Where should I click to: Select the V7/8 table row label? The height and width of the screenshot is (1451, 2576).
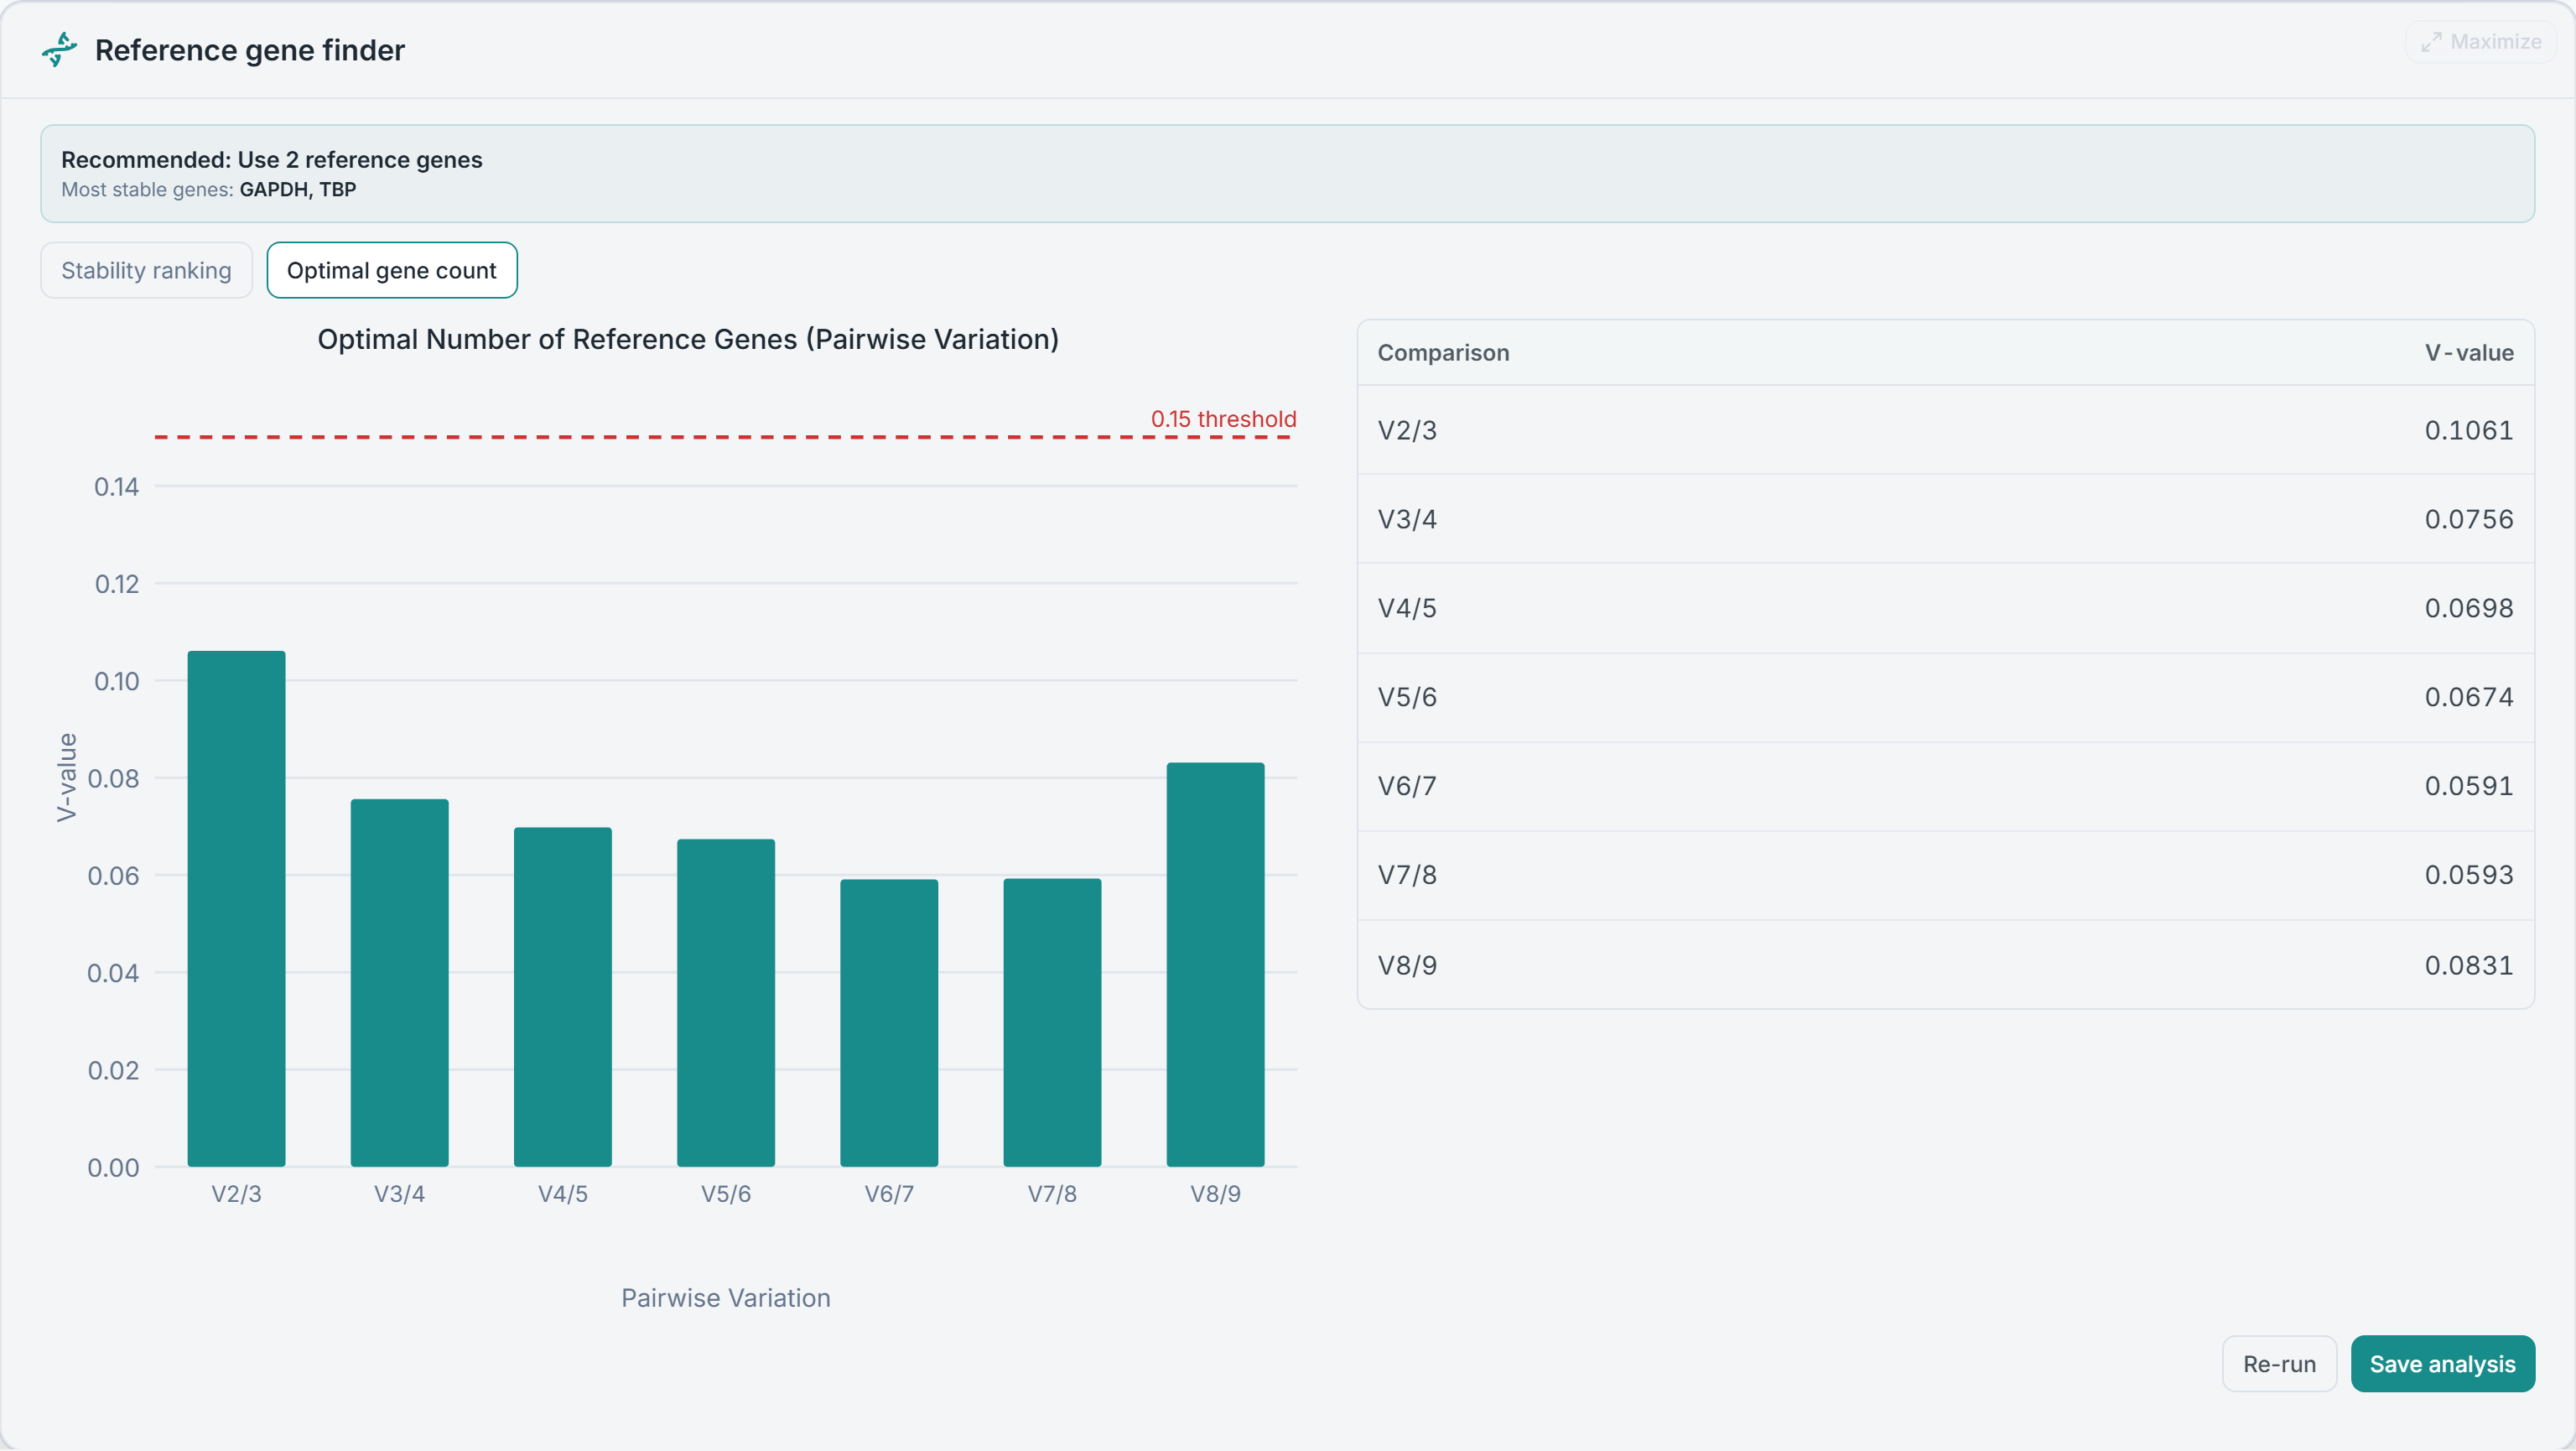[1407, 875]
